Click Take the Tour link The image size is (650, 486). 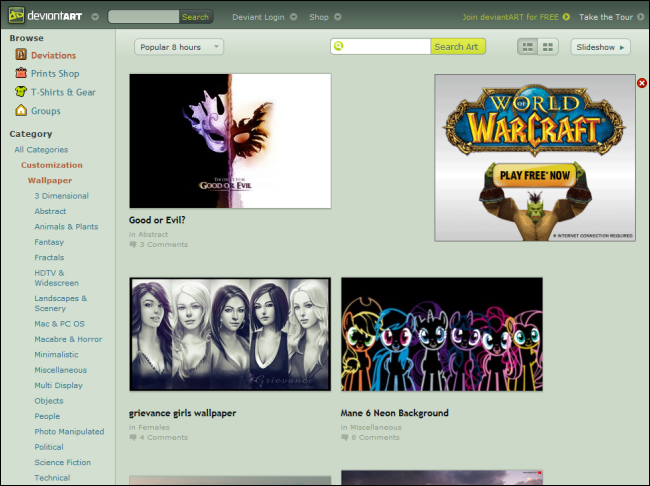(x=606, y=17)
